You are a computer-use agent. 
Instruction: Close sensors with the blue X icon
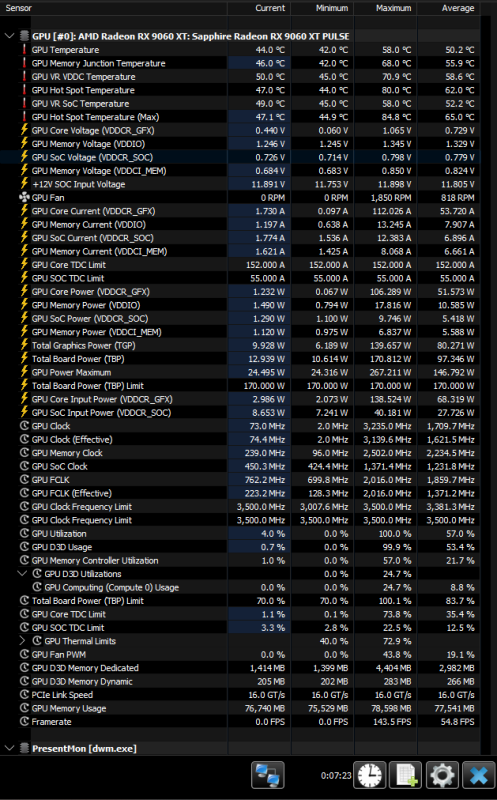coord(479,776)
